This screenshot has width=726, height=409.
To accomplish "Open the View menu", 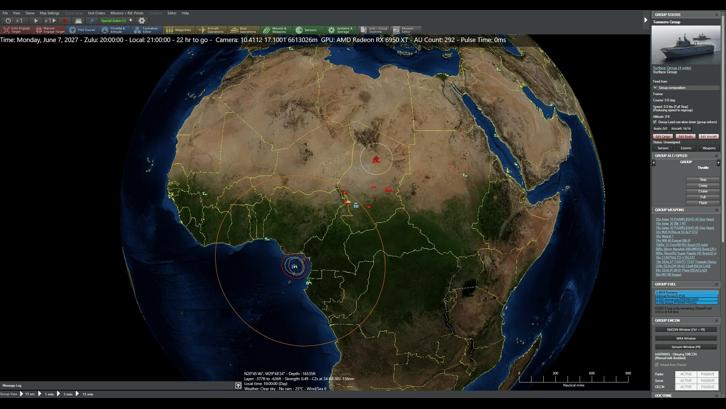I will (x=16, y=13).
